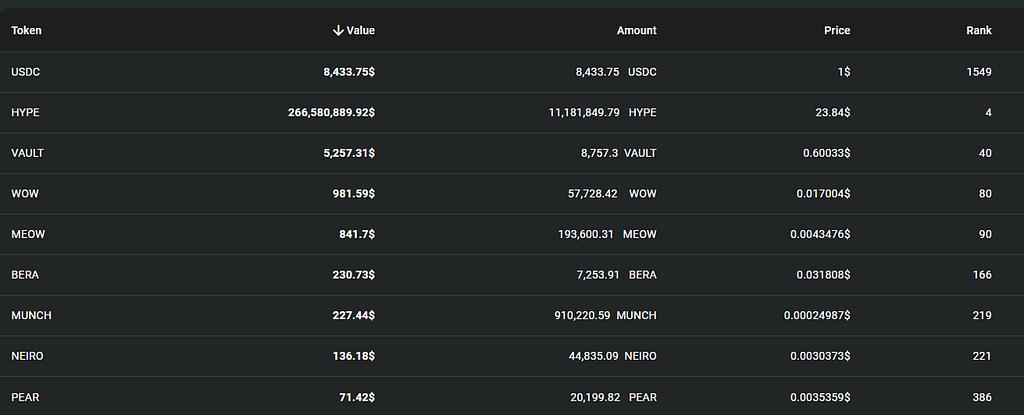Open the HYPE token entry
1024x415 pixels.
(25, 113)
